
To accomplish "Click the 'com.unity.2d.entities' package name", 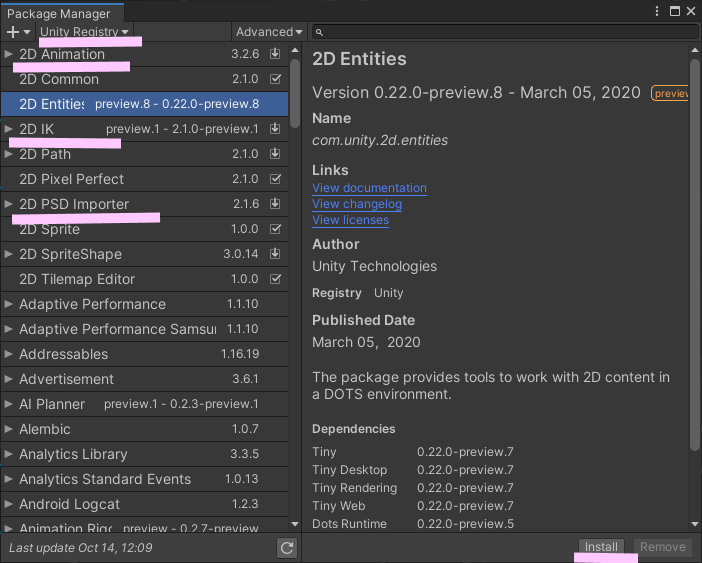I will coord(380,141).
